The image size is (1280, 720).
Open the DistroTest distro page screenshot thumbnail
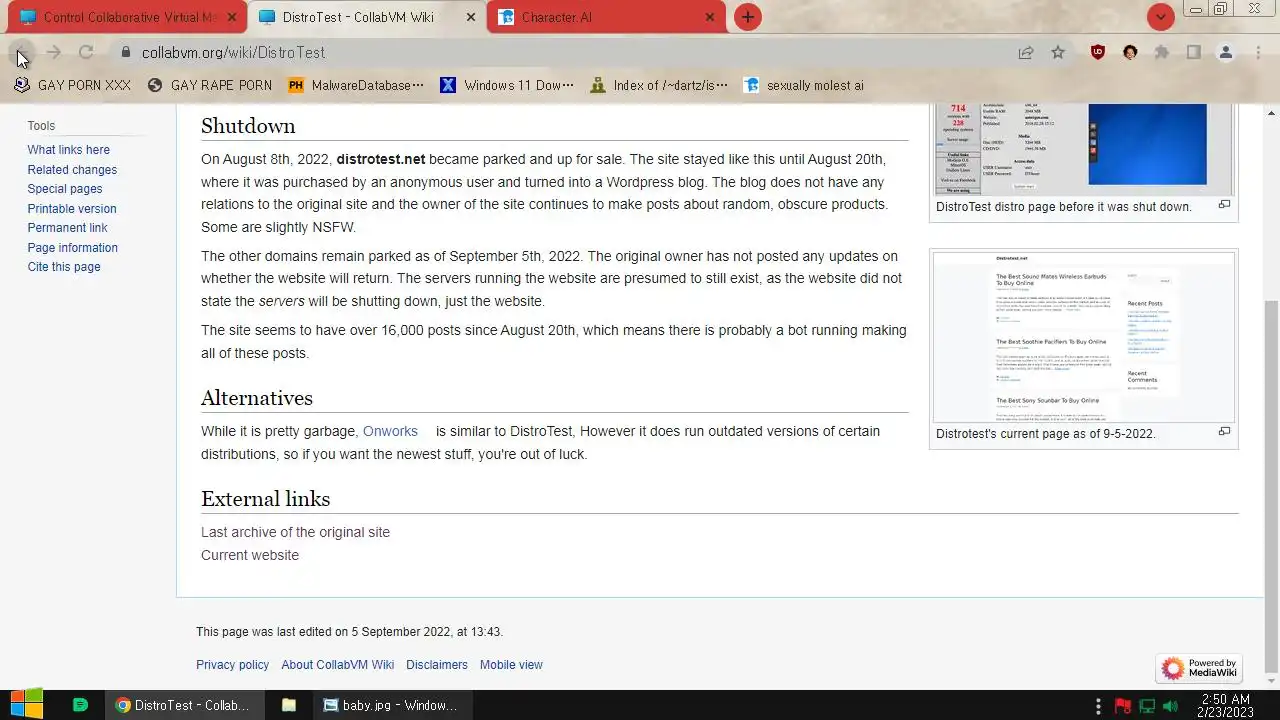click(x=1084, y=148)
